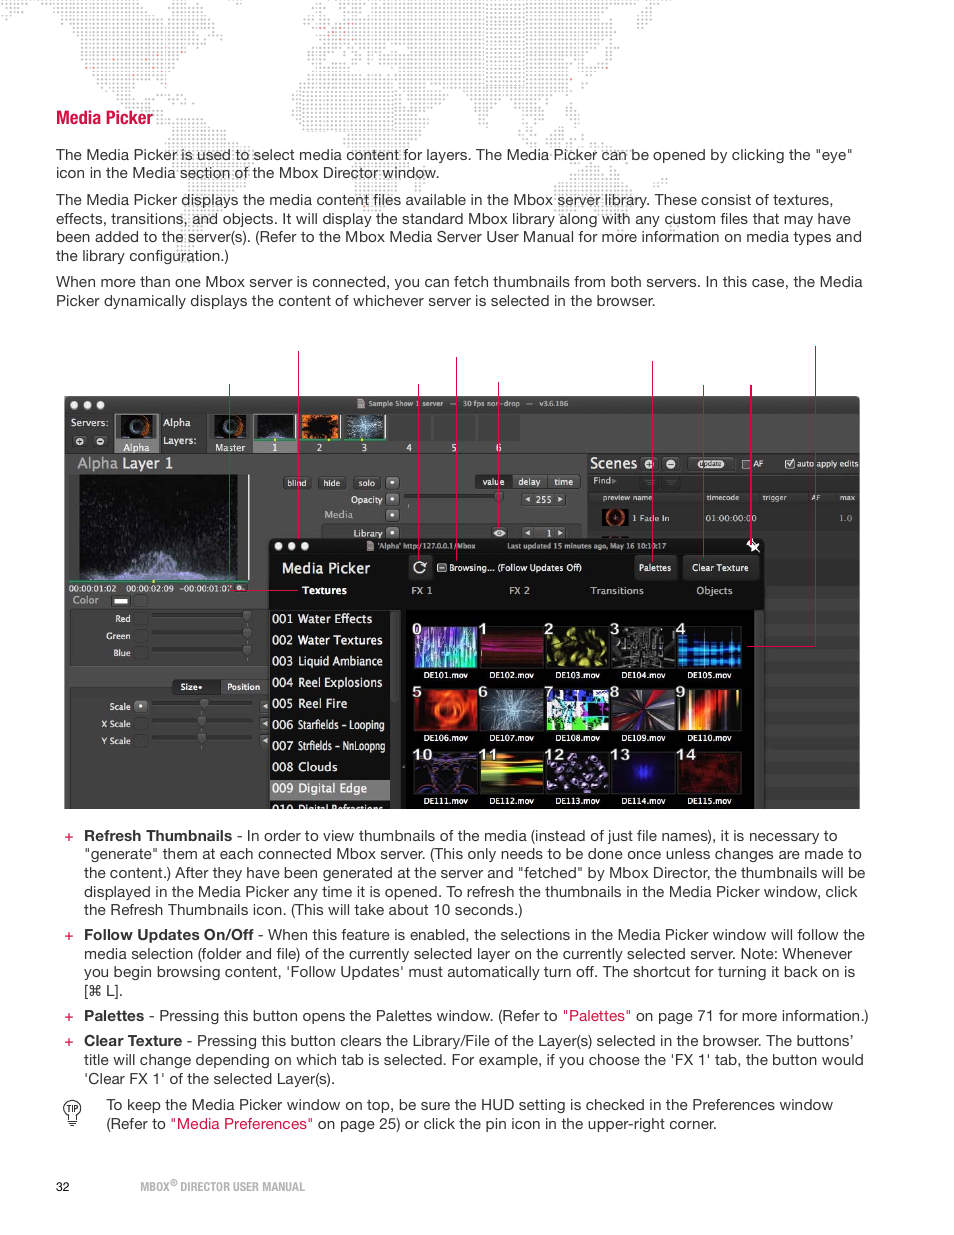Expand the Find disclosure triangle
The height and width of the screenshot is (1235, 954).
[614, 481]
